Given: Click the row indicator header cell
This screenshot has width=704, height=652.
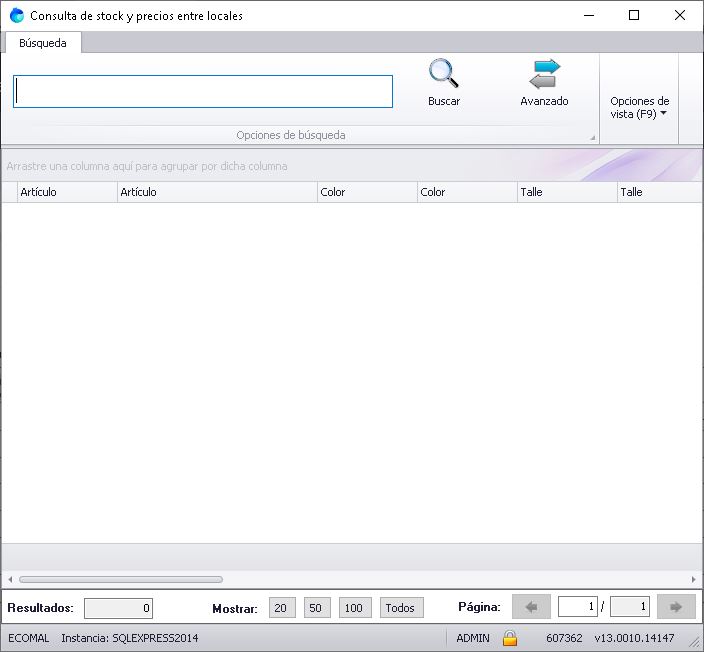Looking at the screenshot, I should pyautogui.click(x=9, y=192).
